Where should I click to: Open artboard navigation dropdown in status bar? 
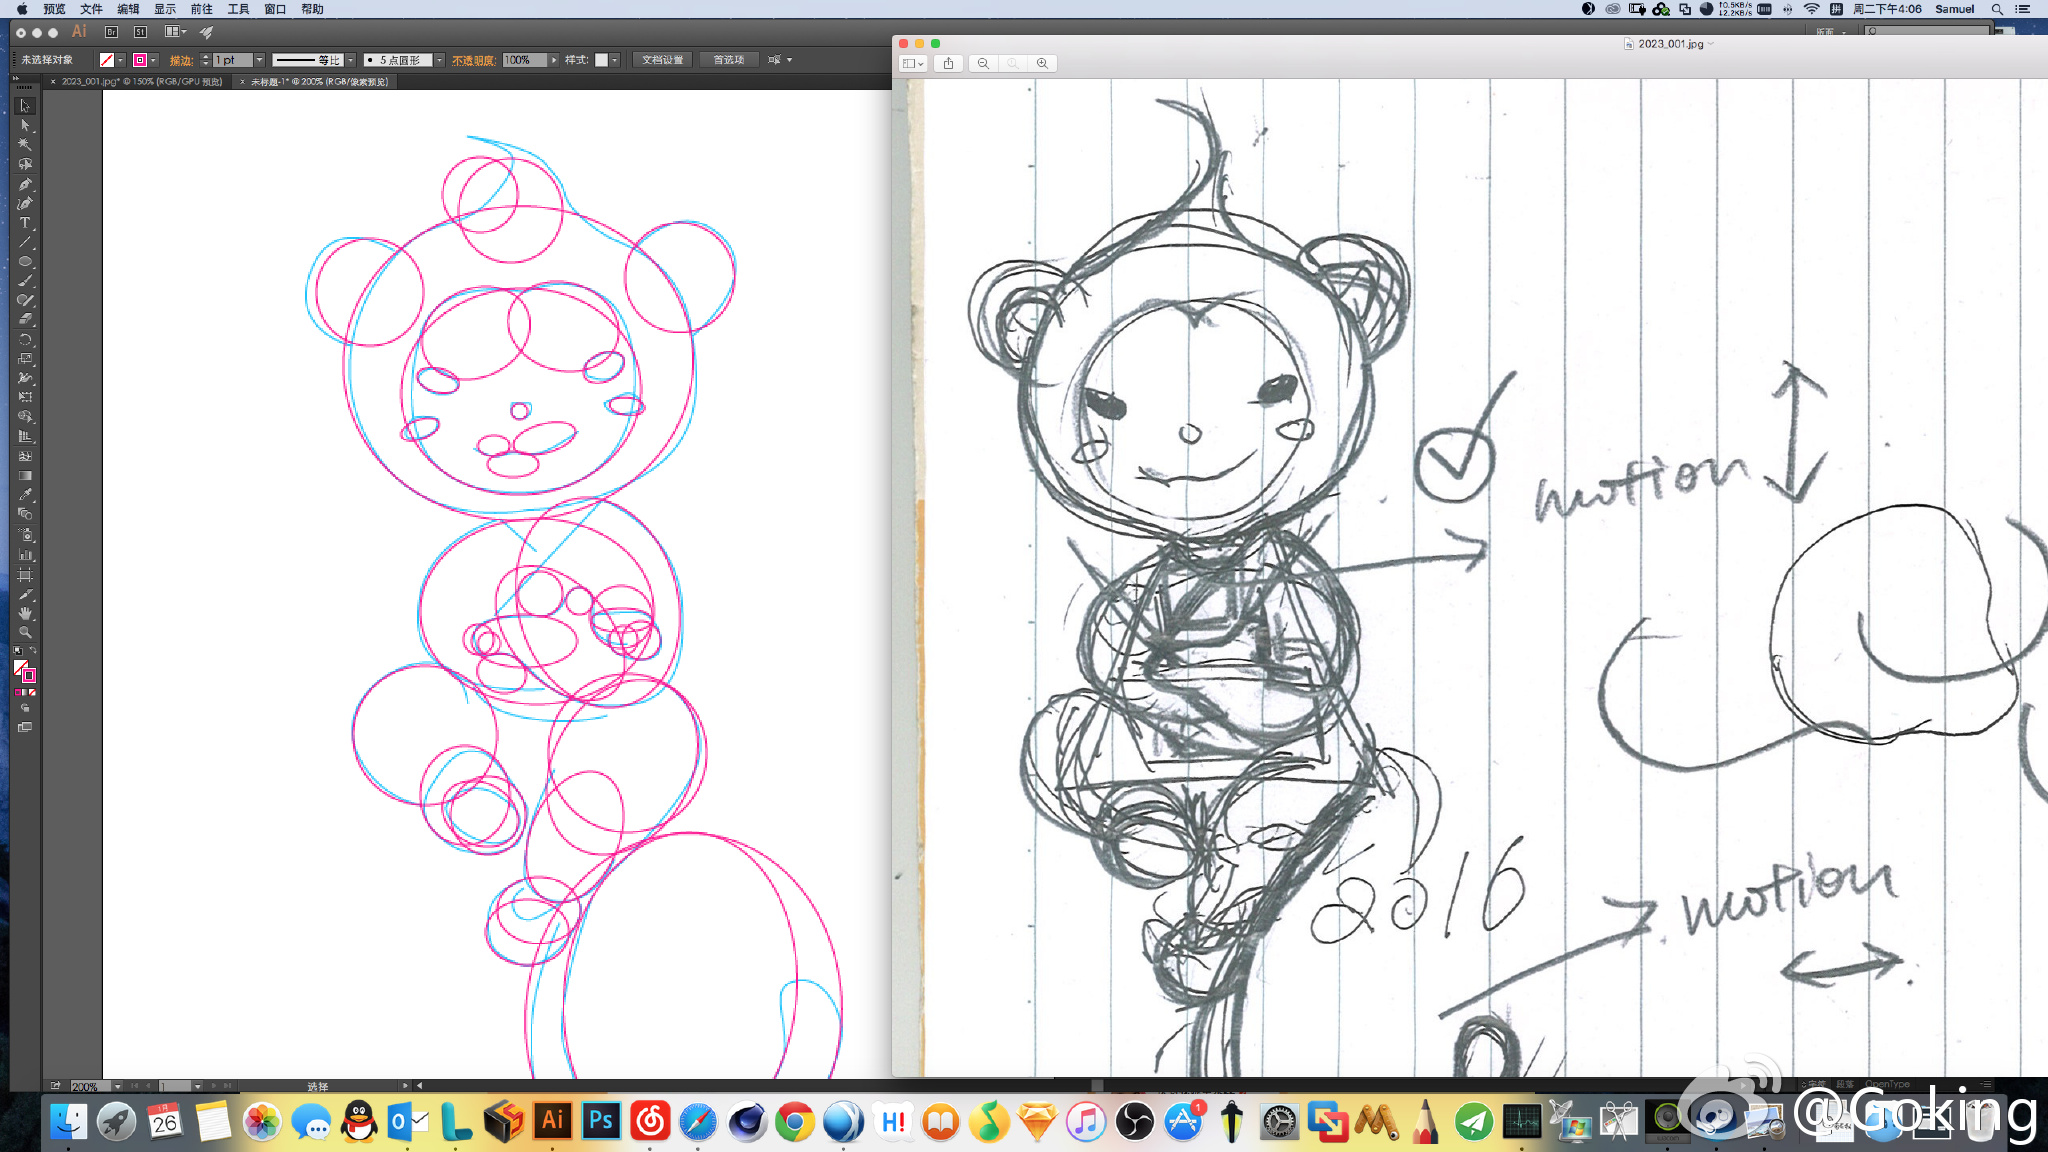197,1086
